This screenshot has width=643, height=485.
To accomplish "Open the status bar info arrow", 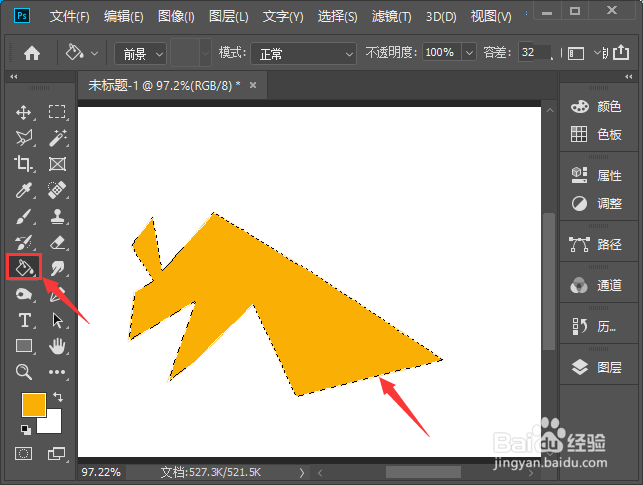I will click(302, 473).
